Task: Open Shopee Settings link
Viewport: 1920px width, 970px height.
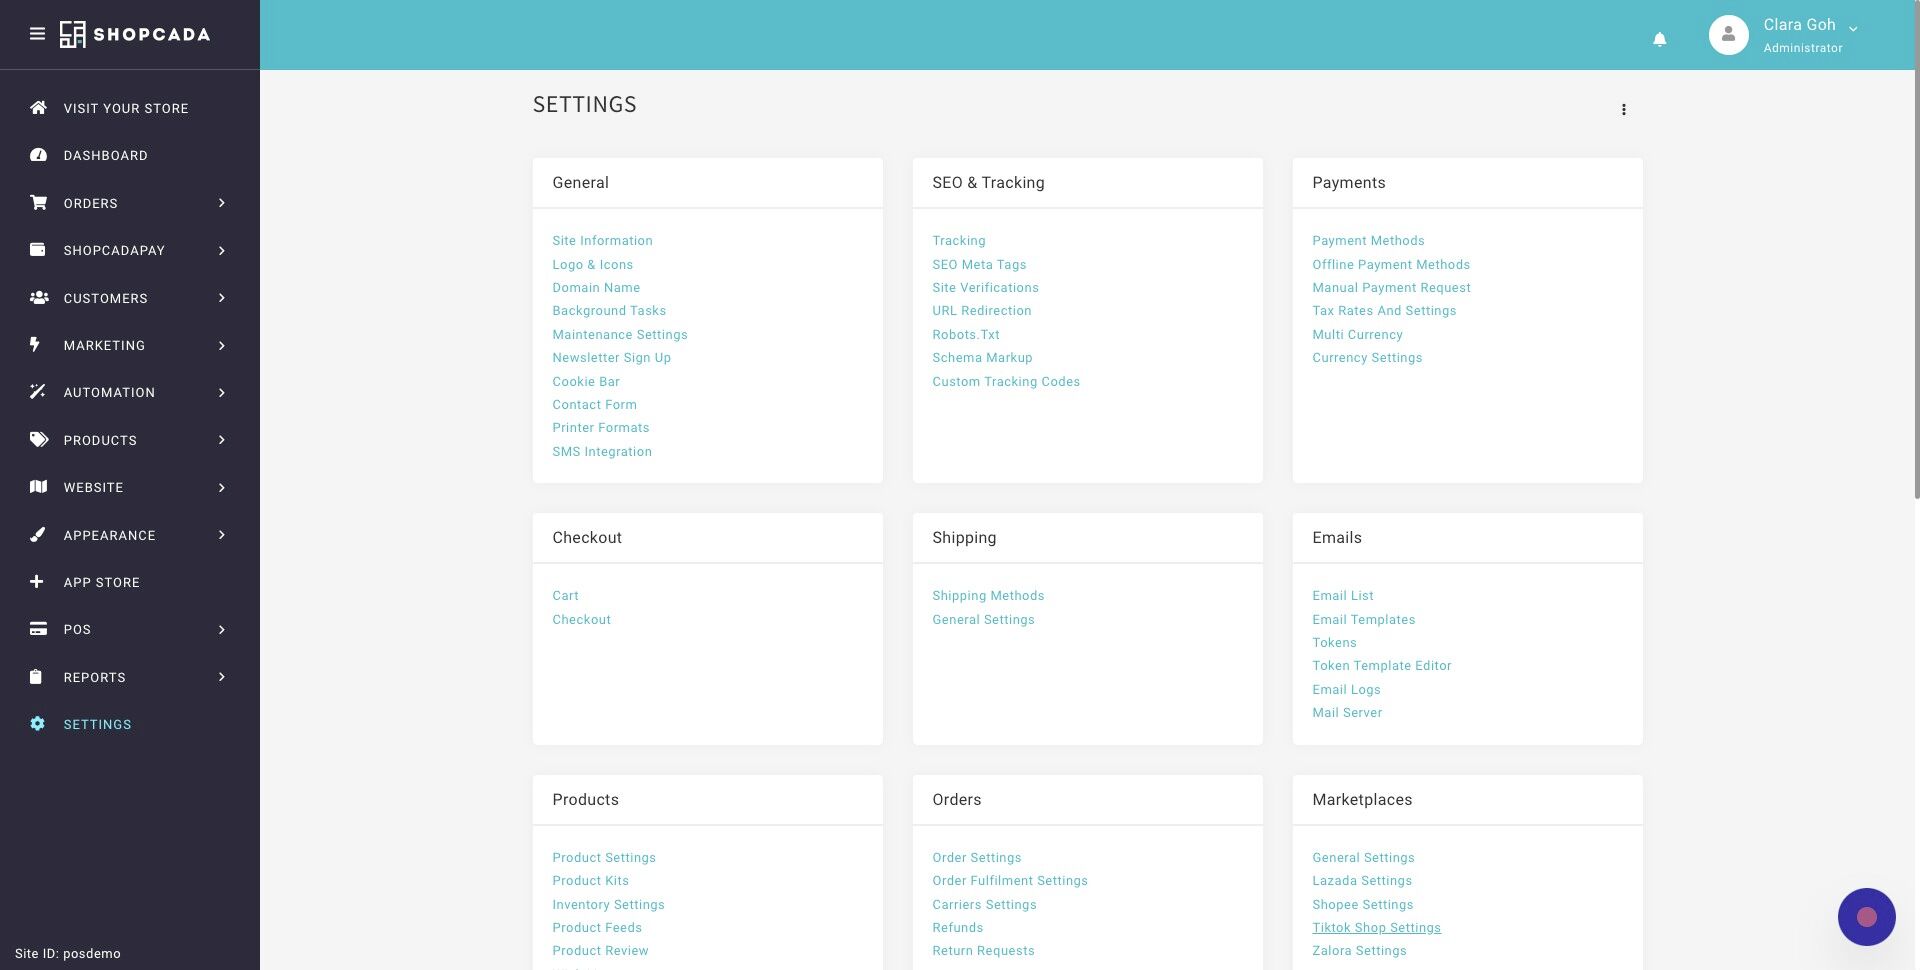Action: coord(1362,905)
